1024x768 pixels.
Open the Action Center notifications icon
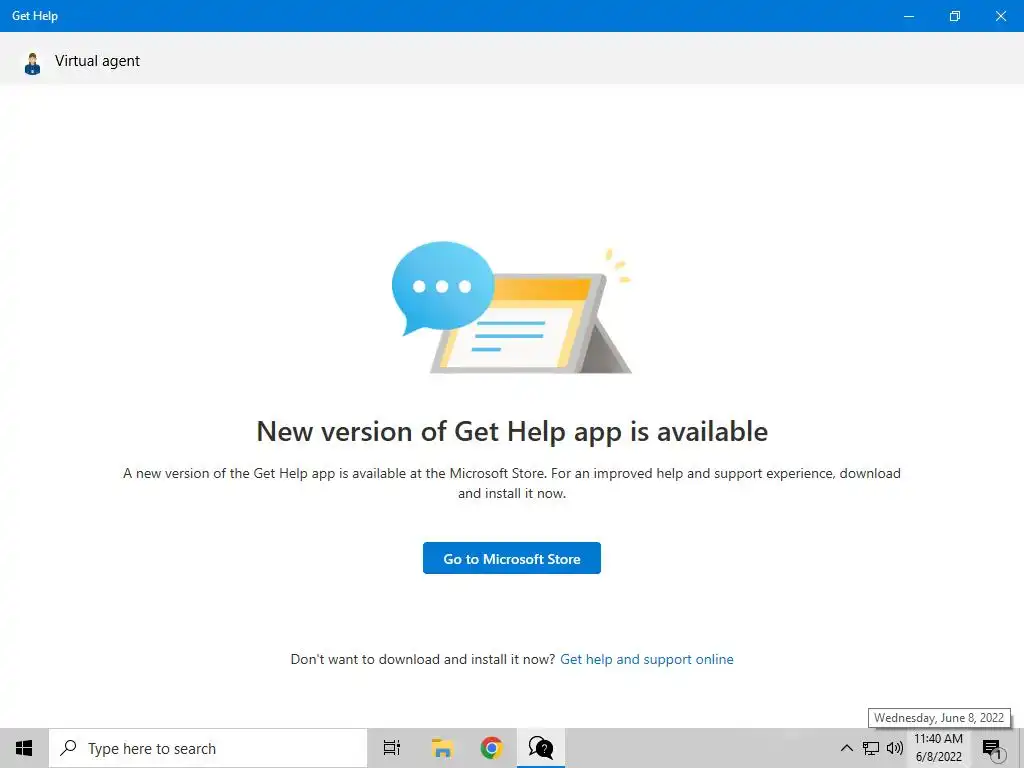coord(993,748)
